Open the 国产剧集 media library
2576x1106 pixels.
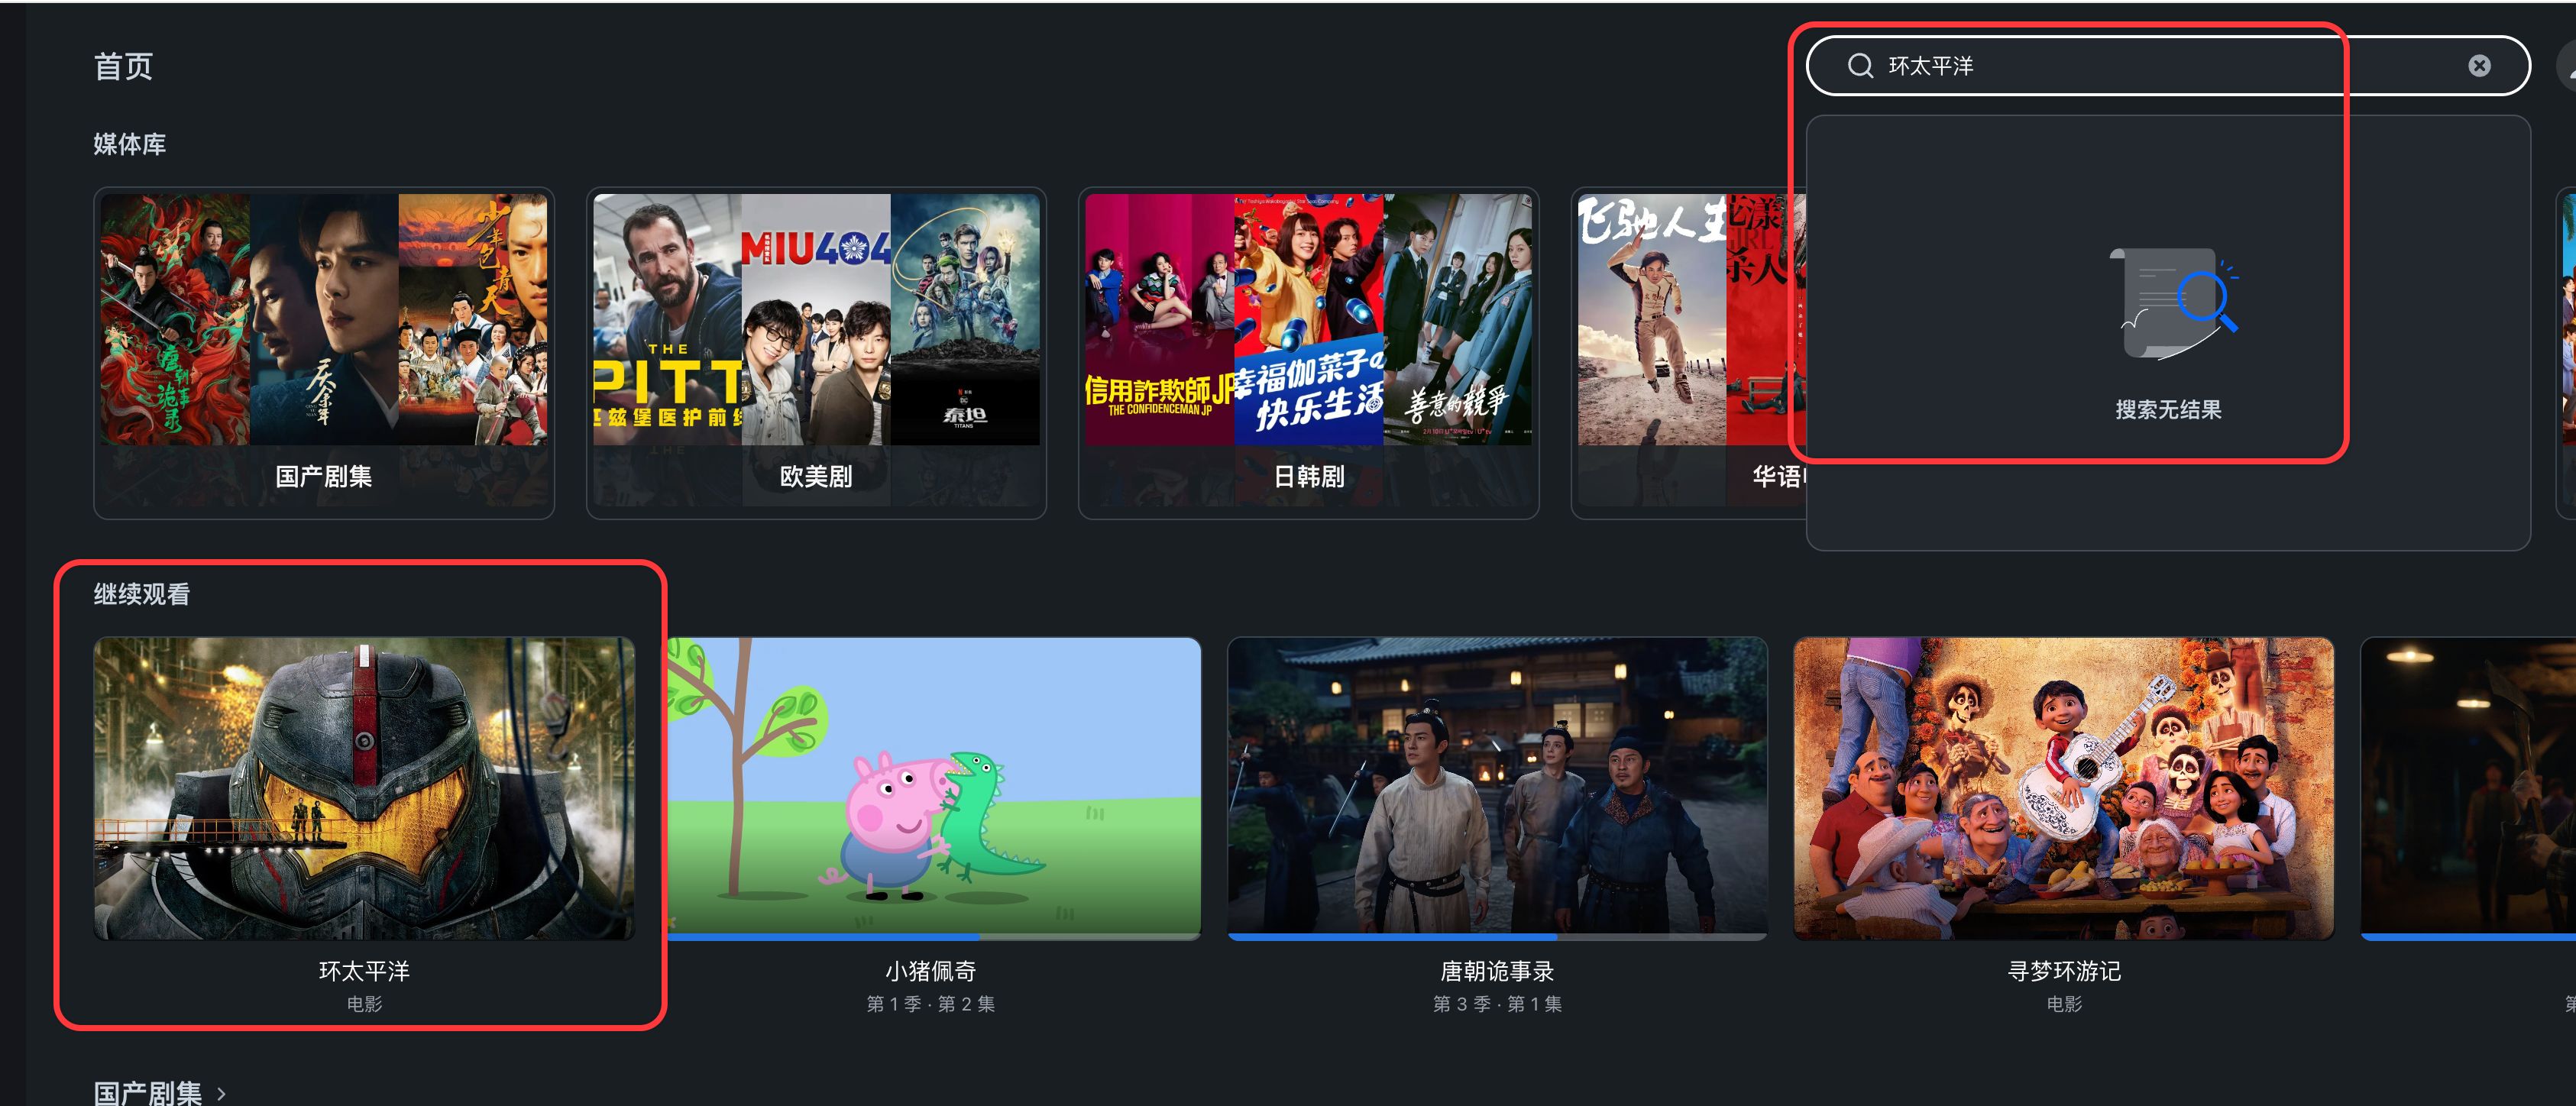tap(324, 353)
